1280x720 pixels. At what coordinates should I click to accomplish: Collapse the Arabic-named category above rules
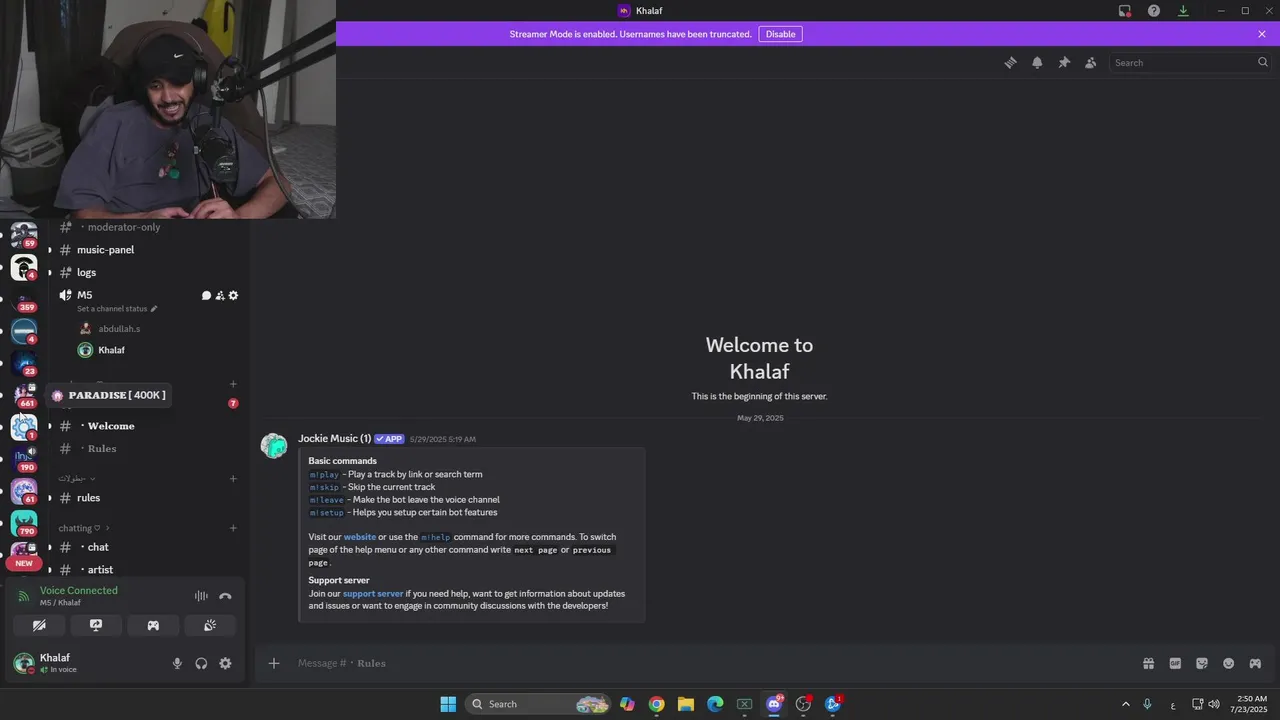tap(77, 479)
